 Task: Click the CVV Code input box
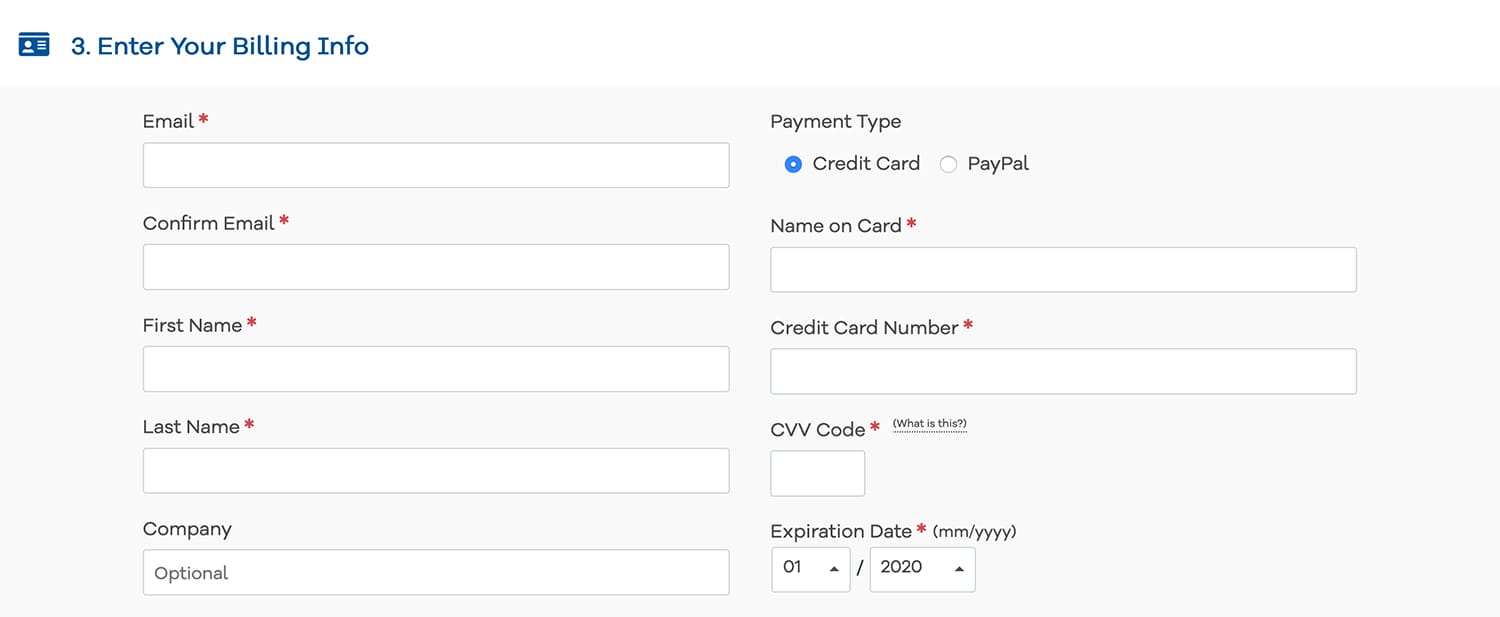click(817, 473)
